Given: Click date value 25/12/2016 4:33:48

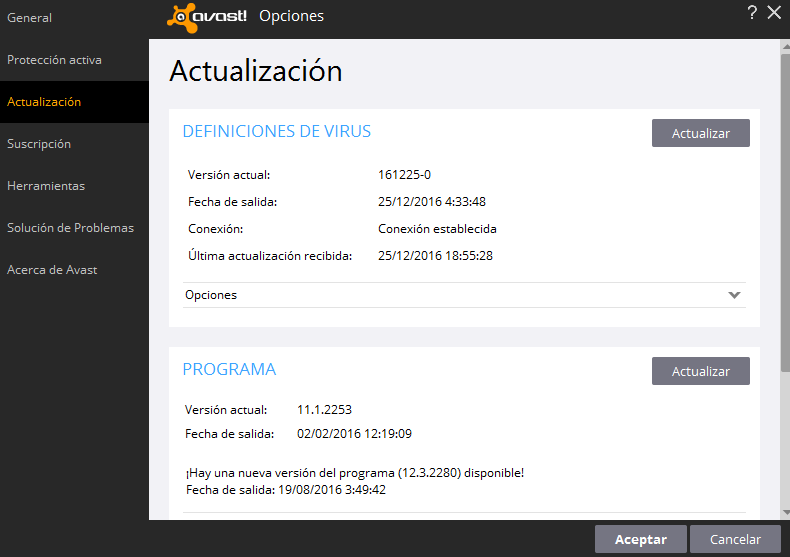Looking at the screenshot, I should pyautogui.click(x=432, y=202).
